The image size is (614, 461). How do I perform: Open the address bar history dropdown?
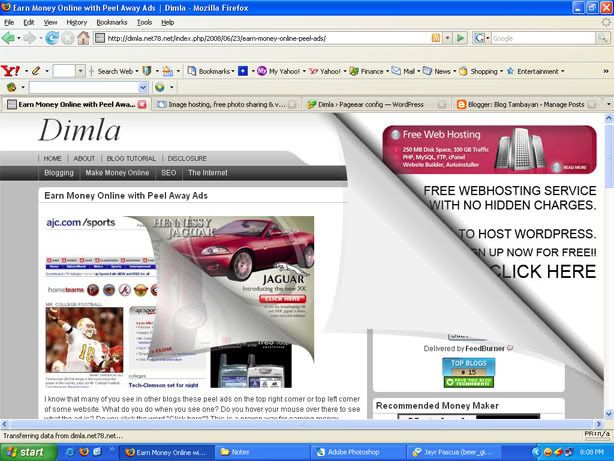point(448,38)
